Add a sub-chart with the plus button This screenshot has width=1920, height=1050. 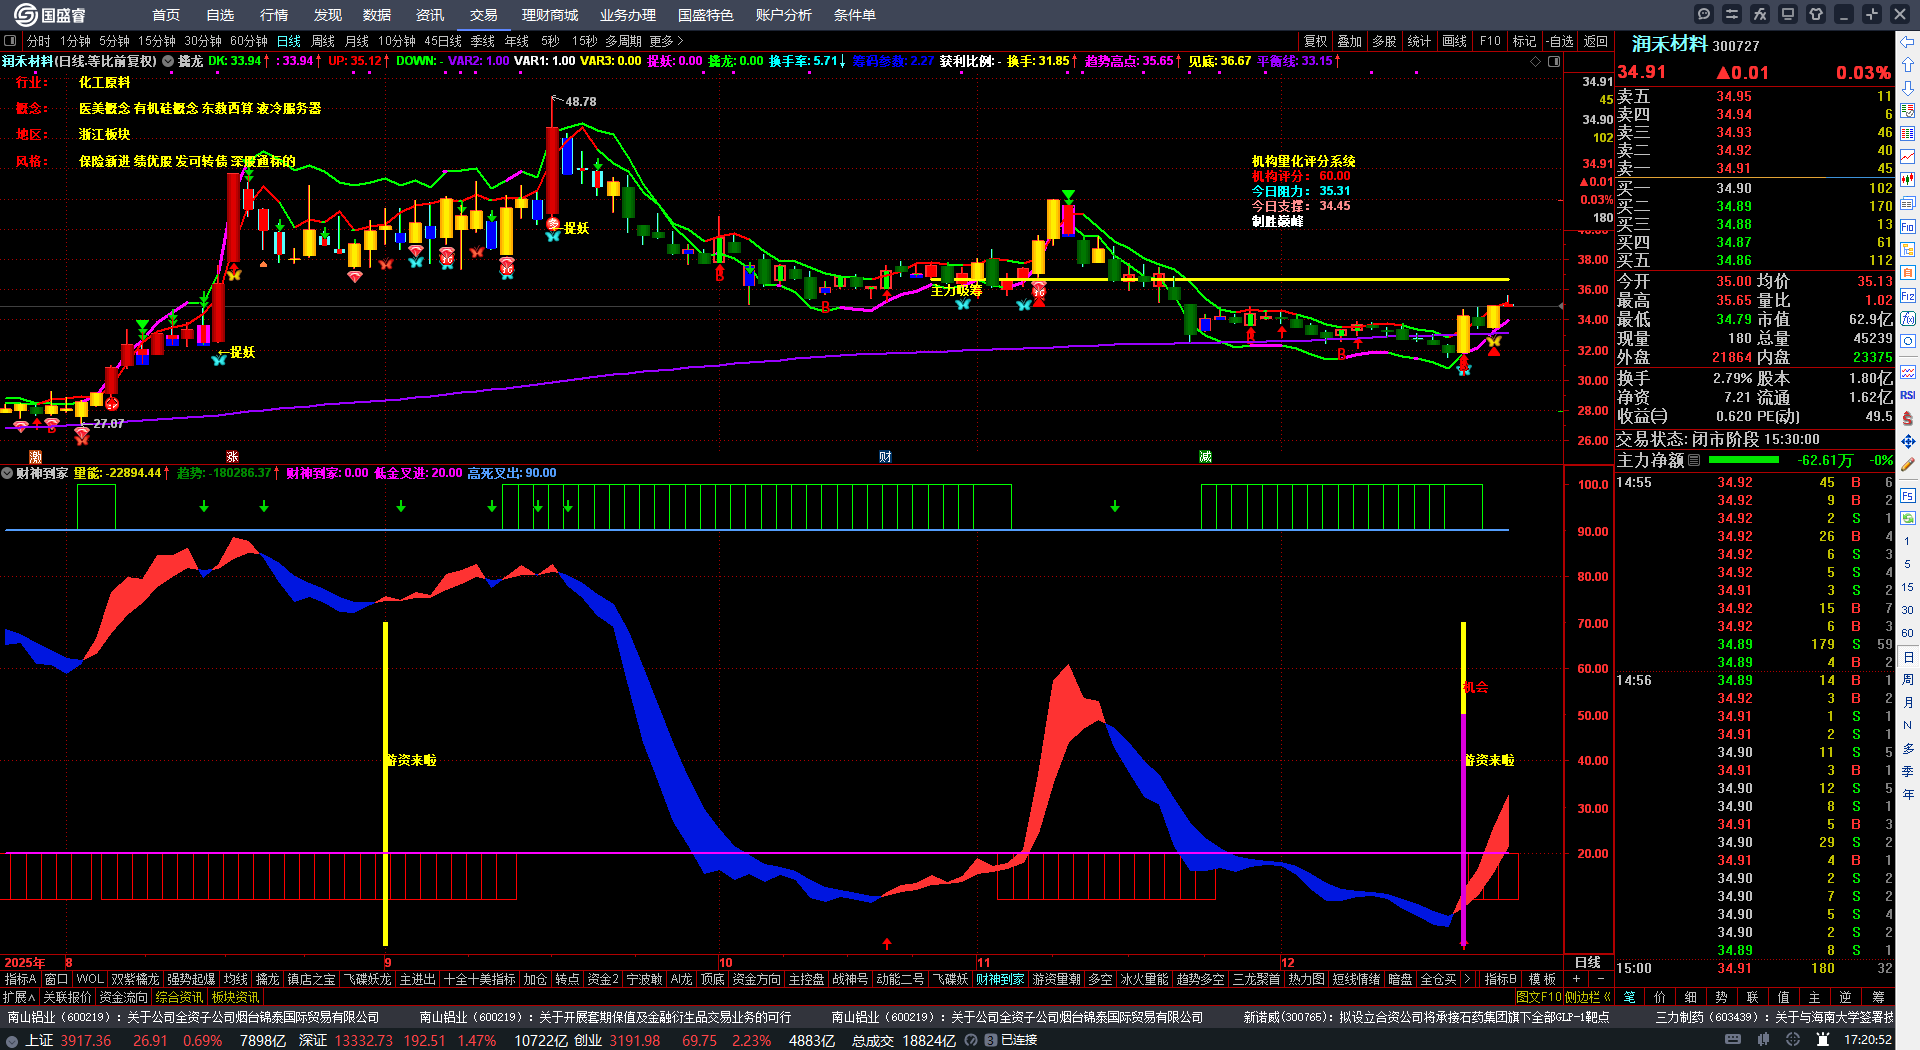[x=1576, y=979]
